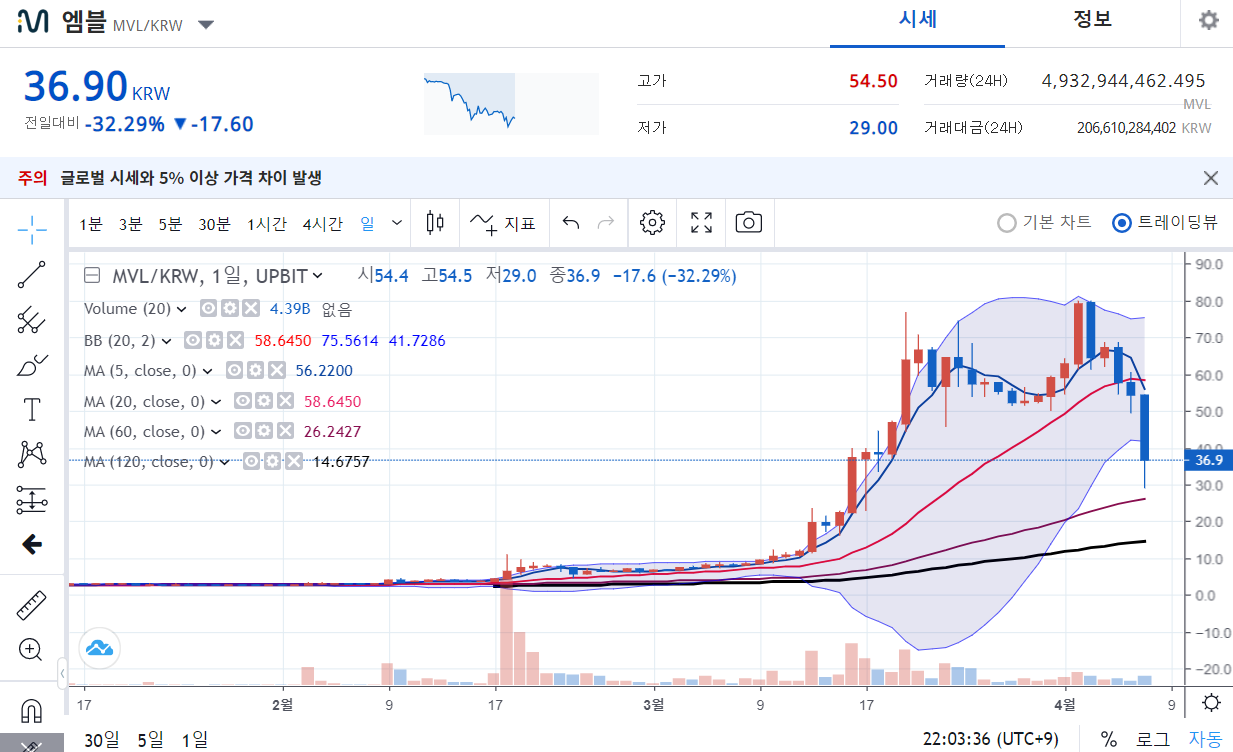Choose the pitchfork drawing tool
Screen dimensions: 1233x752
(32, 320)
